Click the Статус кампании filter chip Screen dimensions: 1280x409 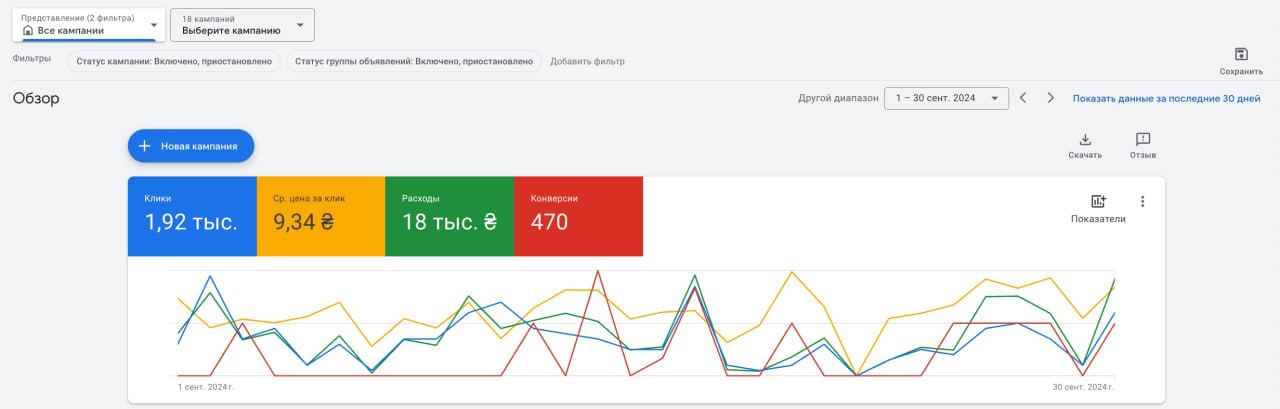(174, 61)
